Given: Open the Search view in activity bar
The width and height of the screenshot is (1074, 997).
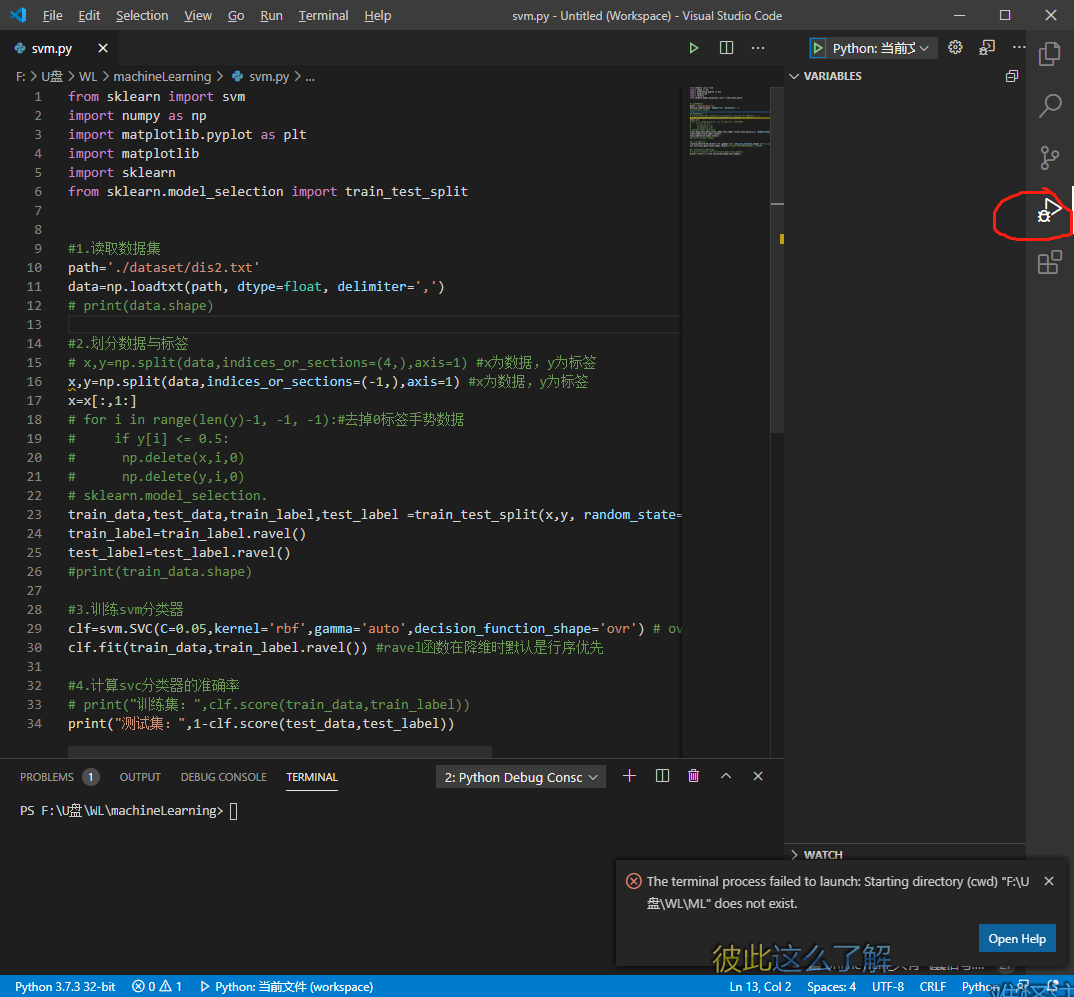Looking at the screenshot, I should point(1049,106).
